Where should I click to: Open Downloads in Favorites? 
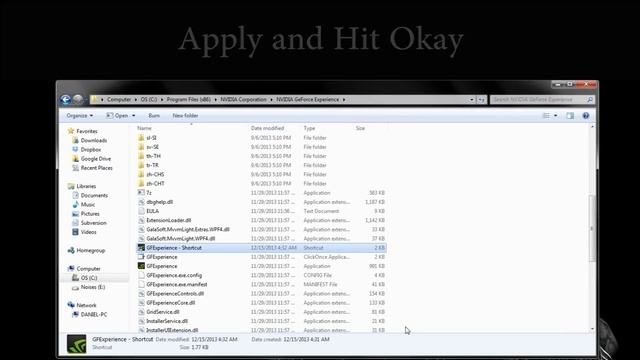pyautogui.click(x=93, y=140)
